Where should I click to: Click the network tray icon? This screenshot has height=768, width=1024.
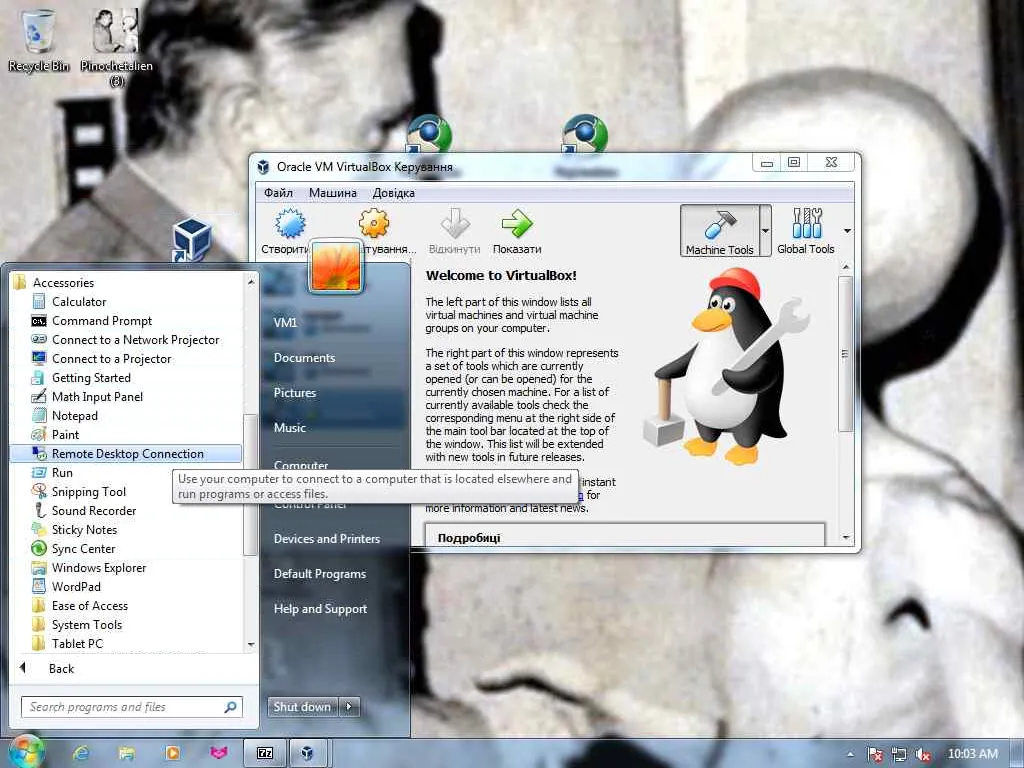coord(899,754)
